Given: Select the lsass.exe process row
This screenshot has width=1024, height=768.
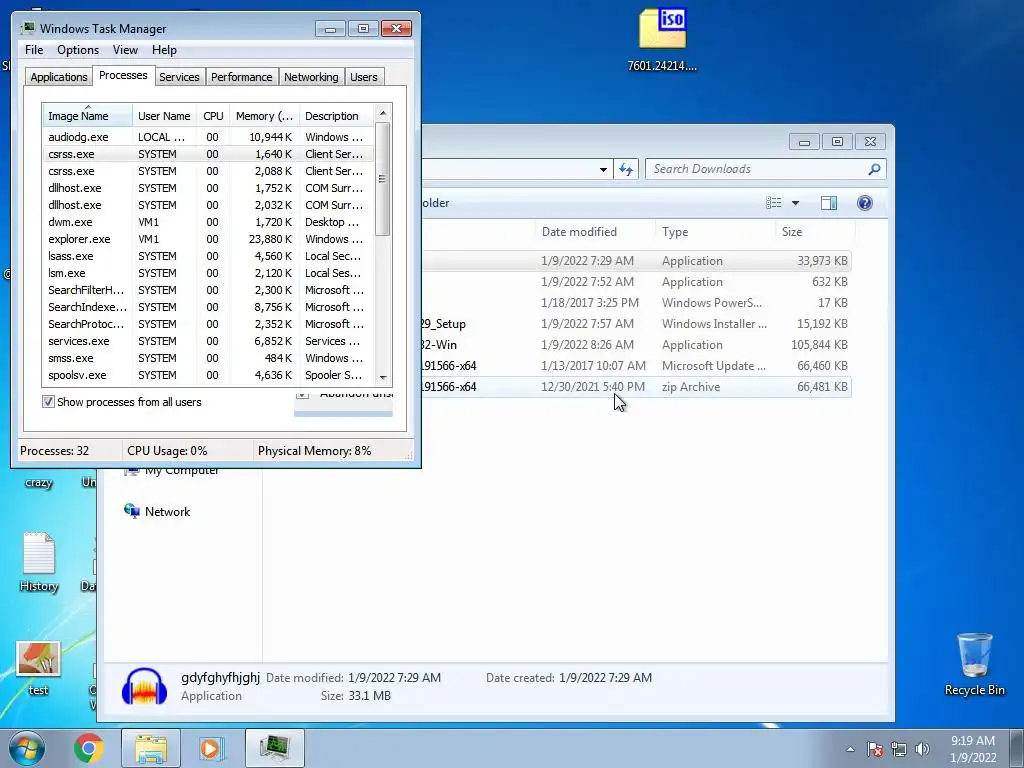Looking at the screenshot, I should coord(208,256).
